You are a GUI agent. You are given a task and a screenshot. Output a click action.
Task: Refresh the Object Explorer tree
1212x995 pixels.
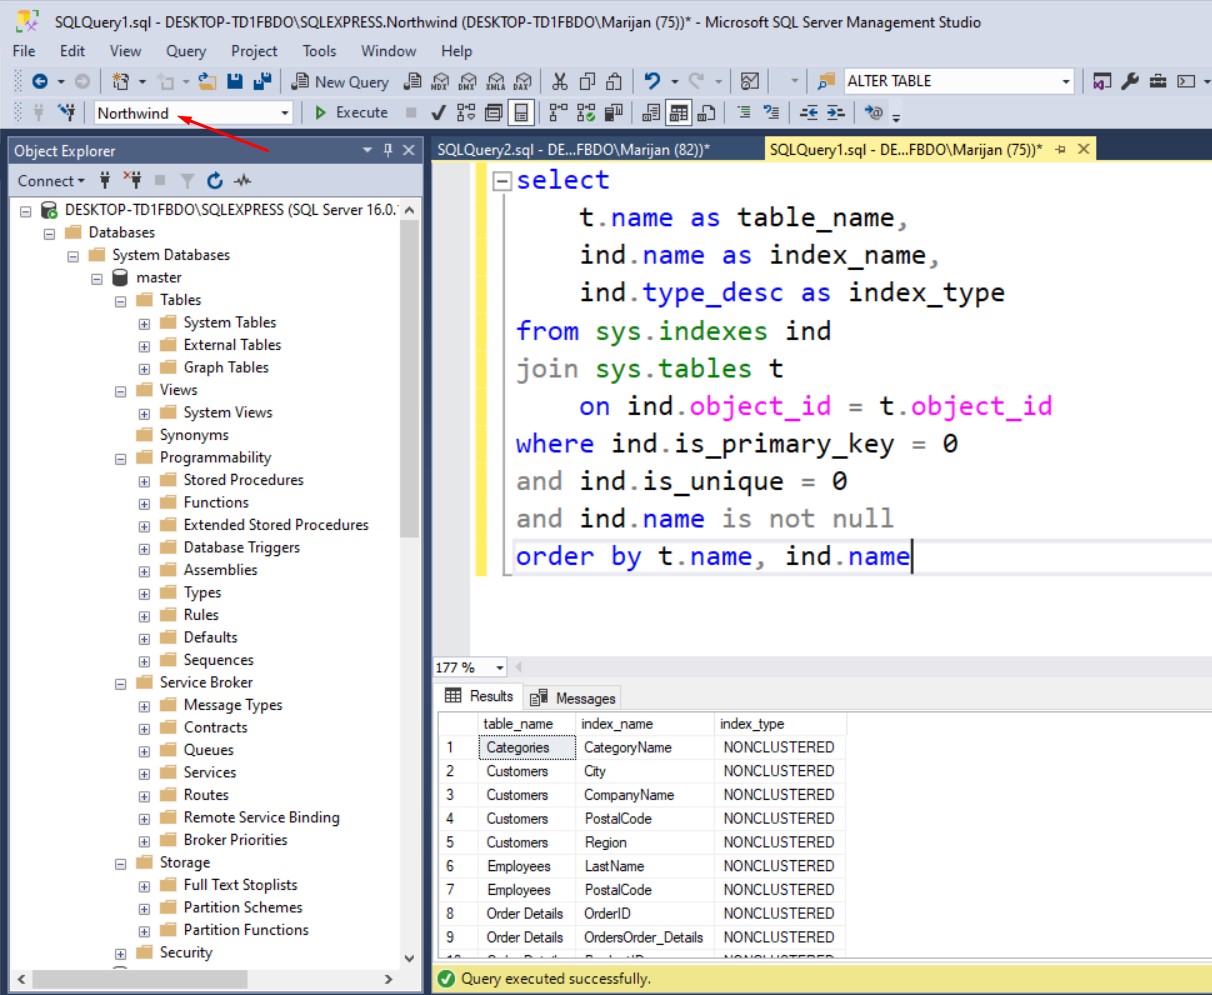[214, 181]
